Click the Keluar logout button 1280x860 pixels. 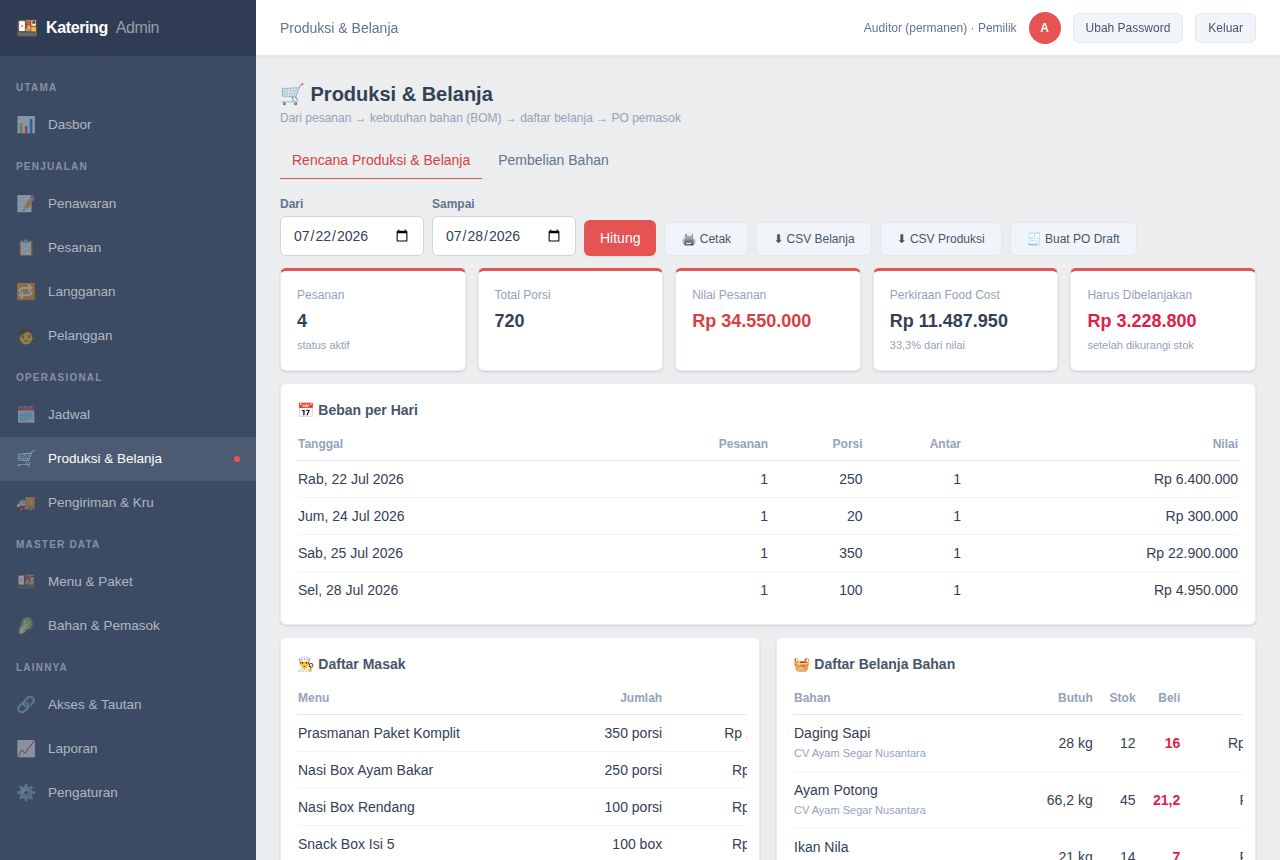(x=1225, y=28)
